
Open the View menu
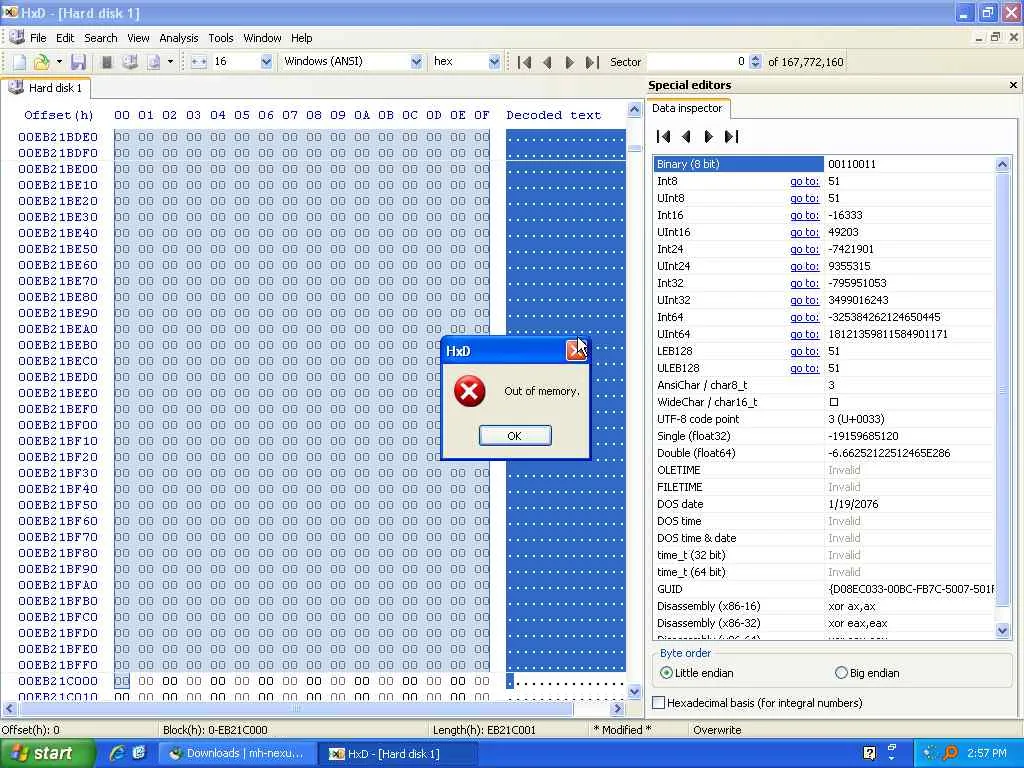point(138,38)
